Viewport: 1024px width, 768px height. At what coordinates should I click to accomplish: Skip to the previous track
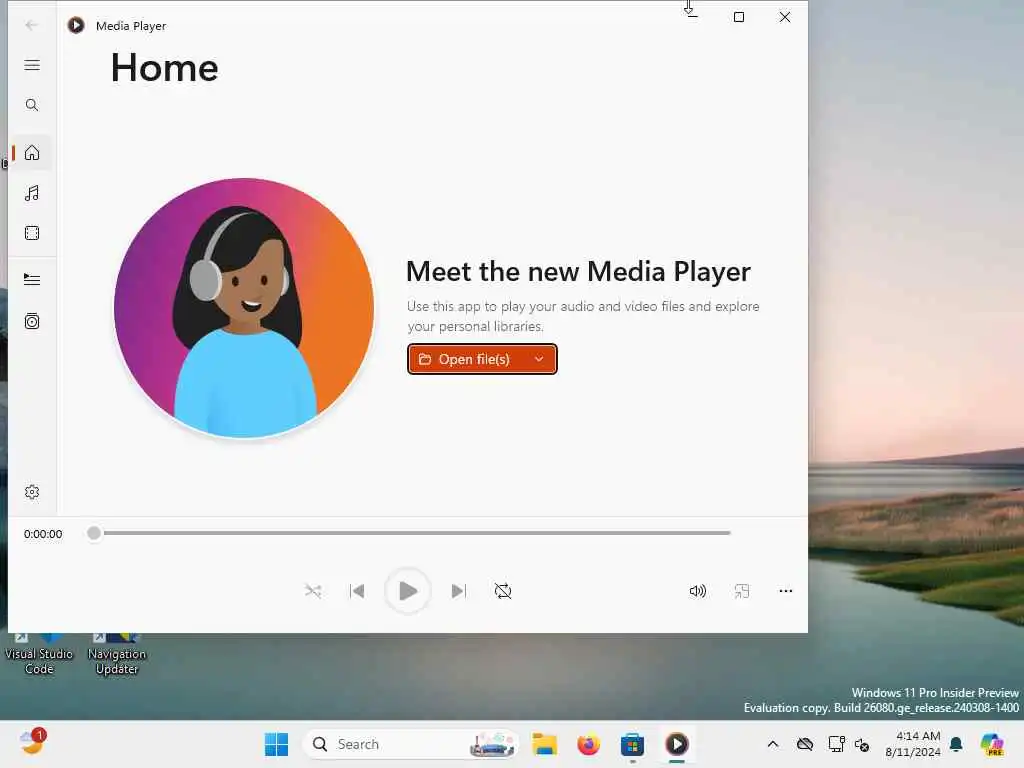click(x=357, y=591)
